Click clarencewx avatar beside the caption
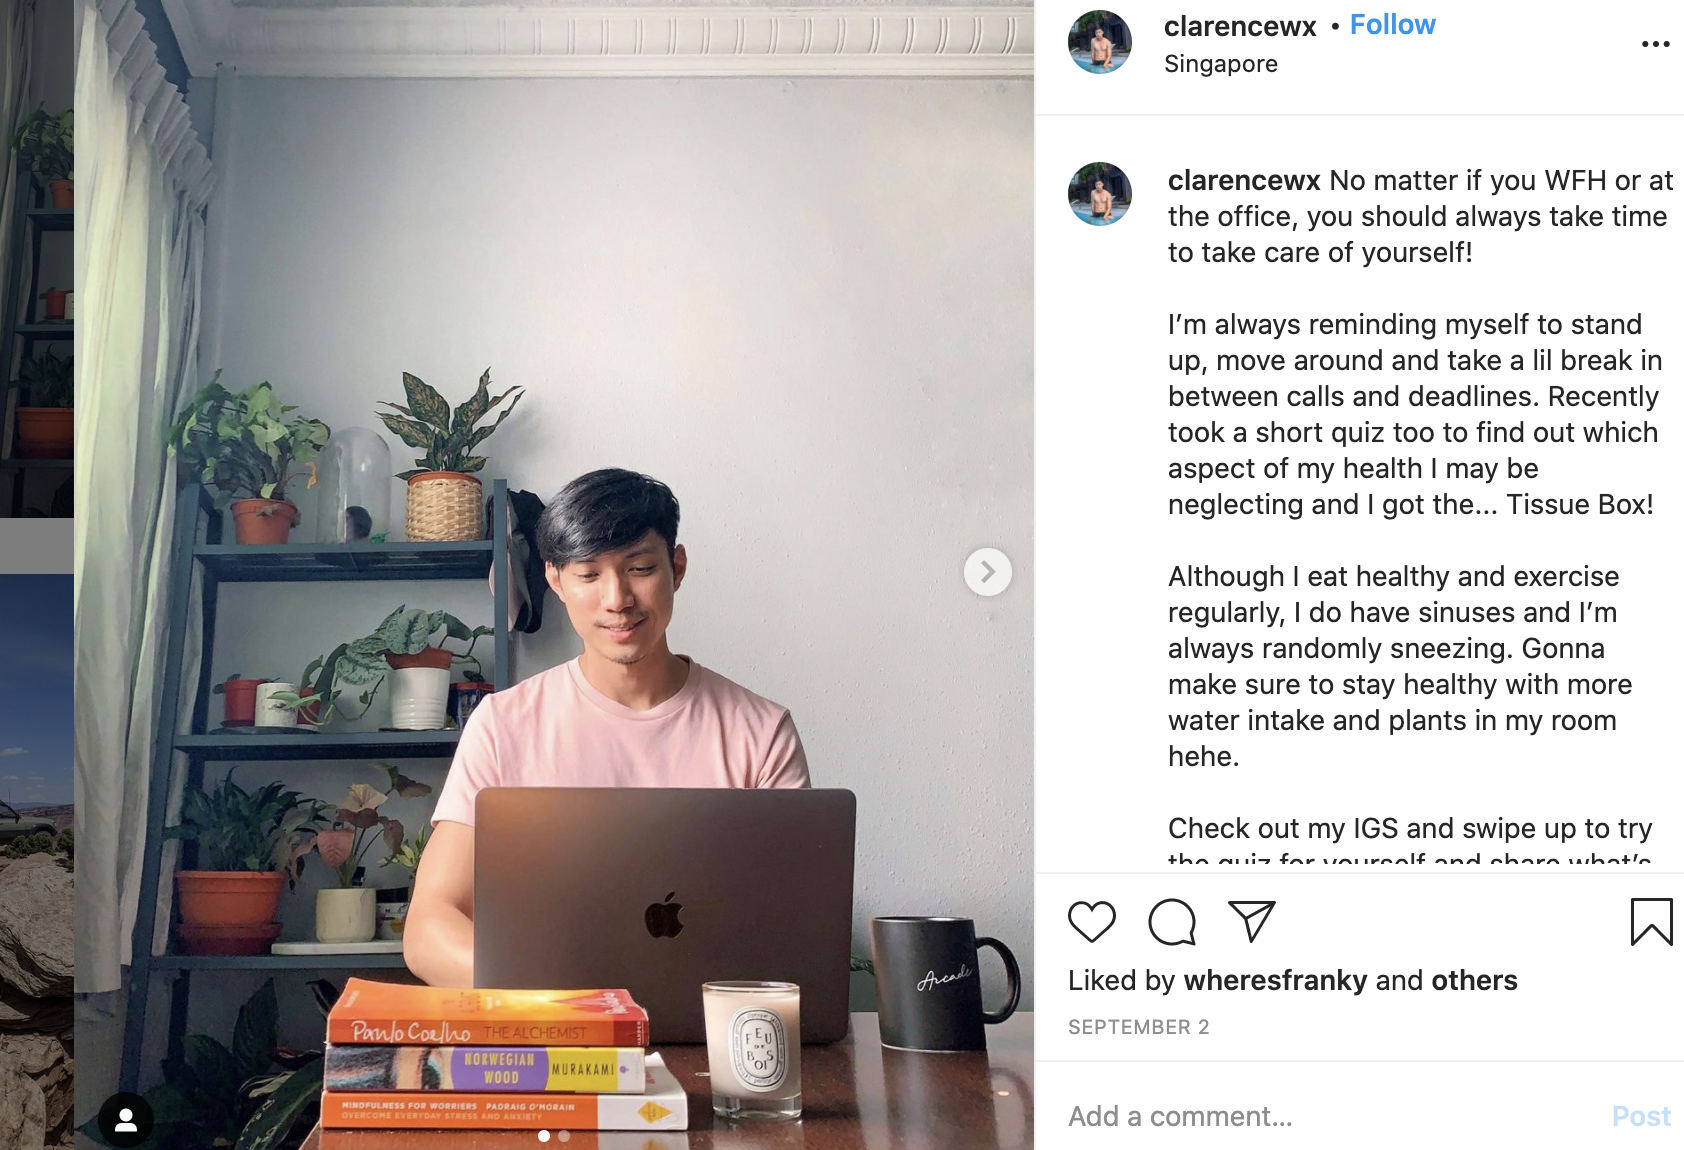Screen dimensions: 1684x1150 [x=1100, y=194]
